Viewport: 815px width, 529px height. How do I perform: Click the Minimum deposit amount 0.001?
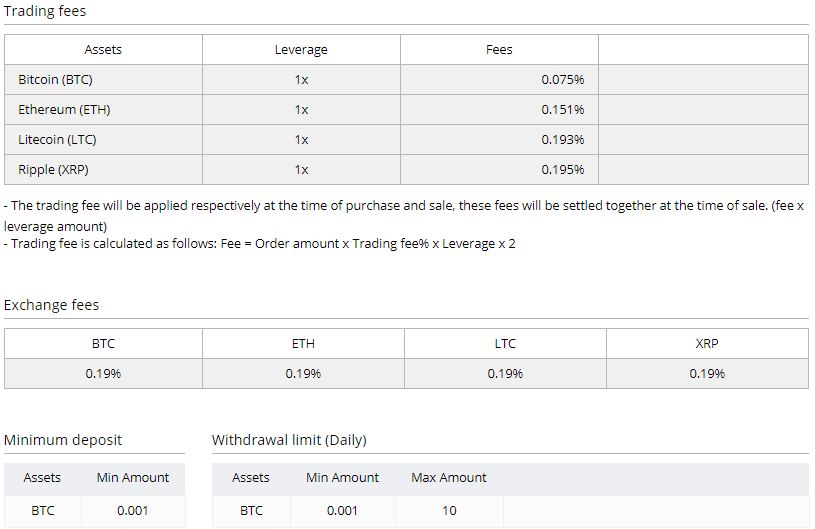coord(132,510)
